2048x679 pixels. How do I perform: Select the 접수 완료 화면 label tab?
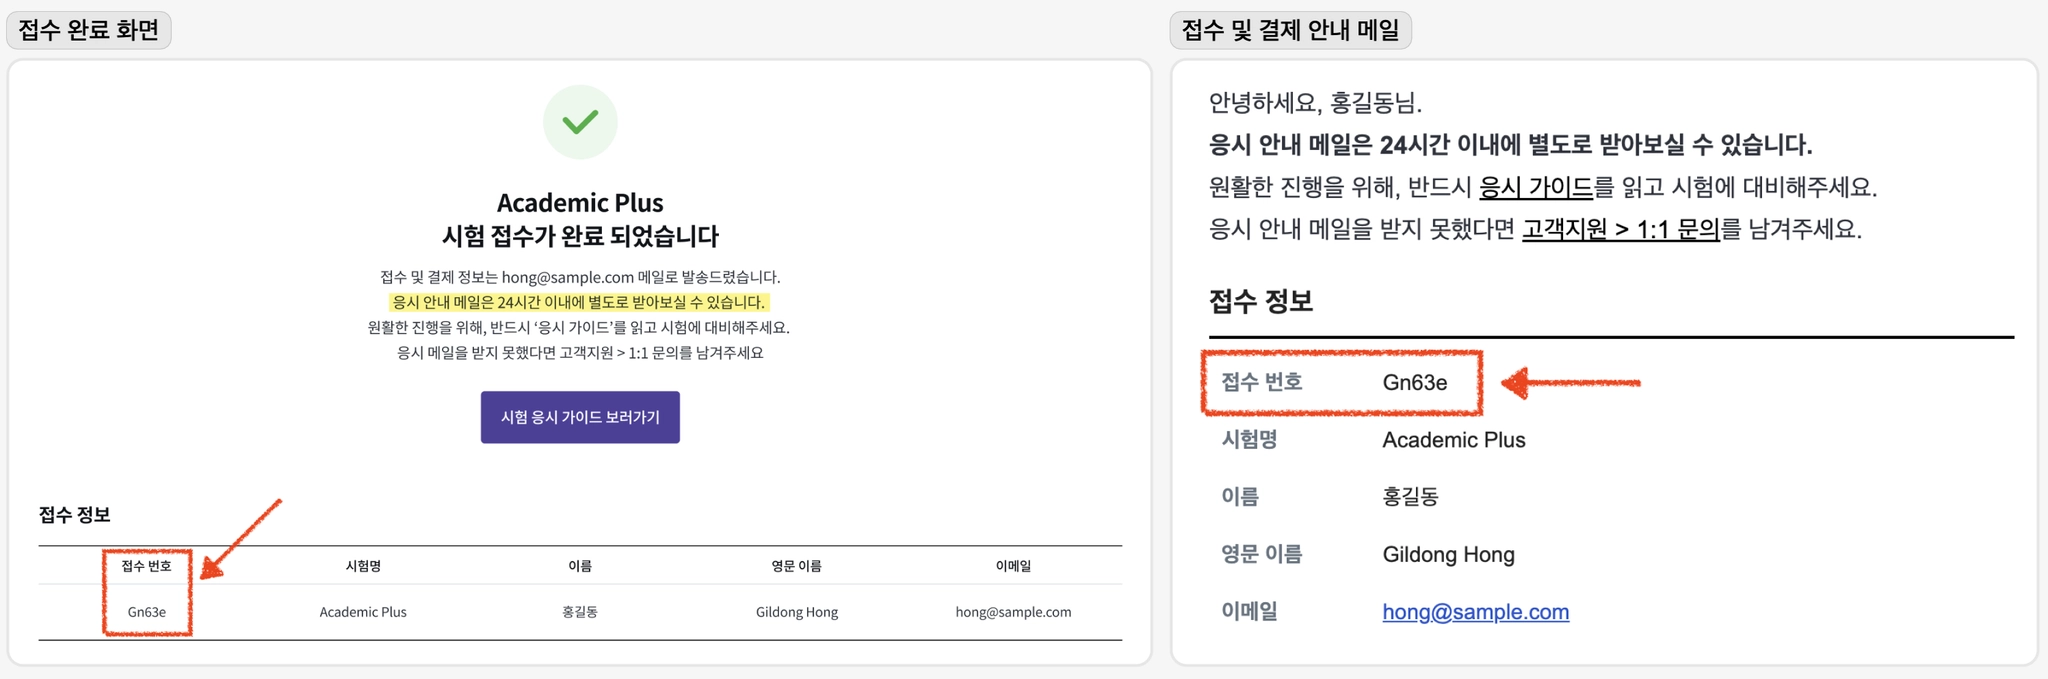(x=89, y=30)
